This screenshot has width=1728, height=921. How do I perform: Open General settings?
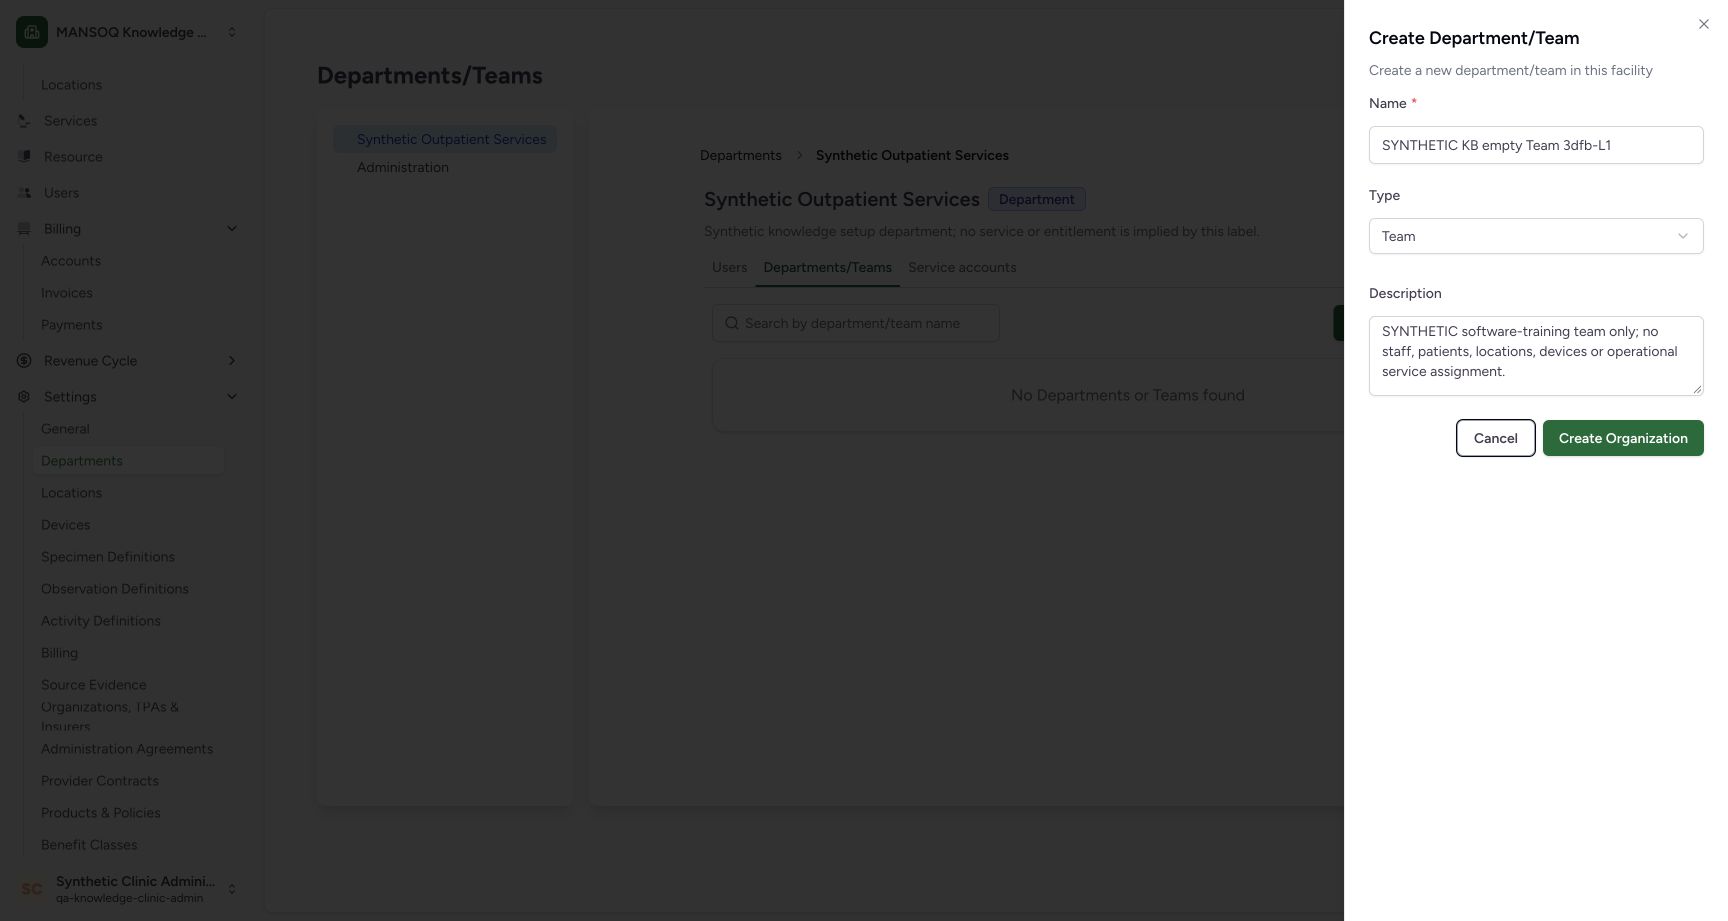(x=65, y=429)
